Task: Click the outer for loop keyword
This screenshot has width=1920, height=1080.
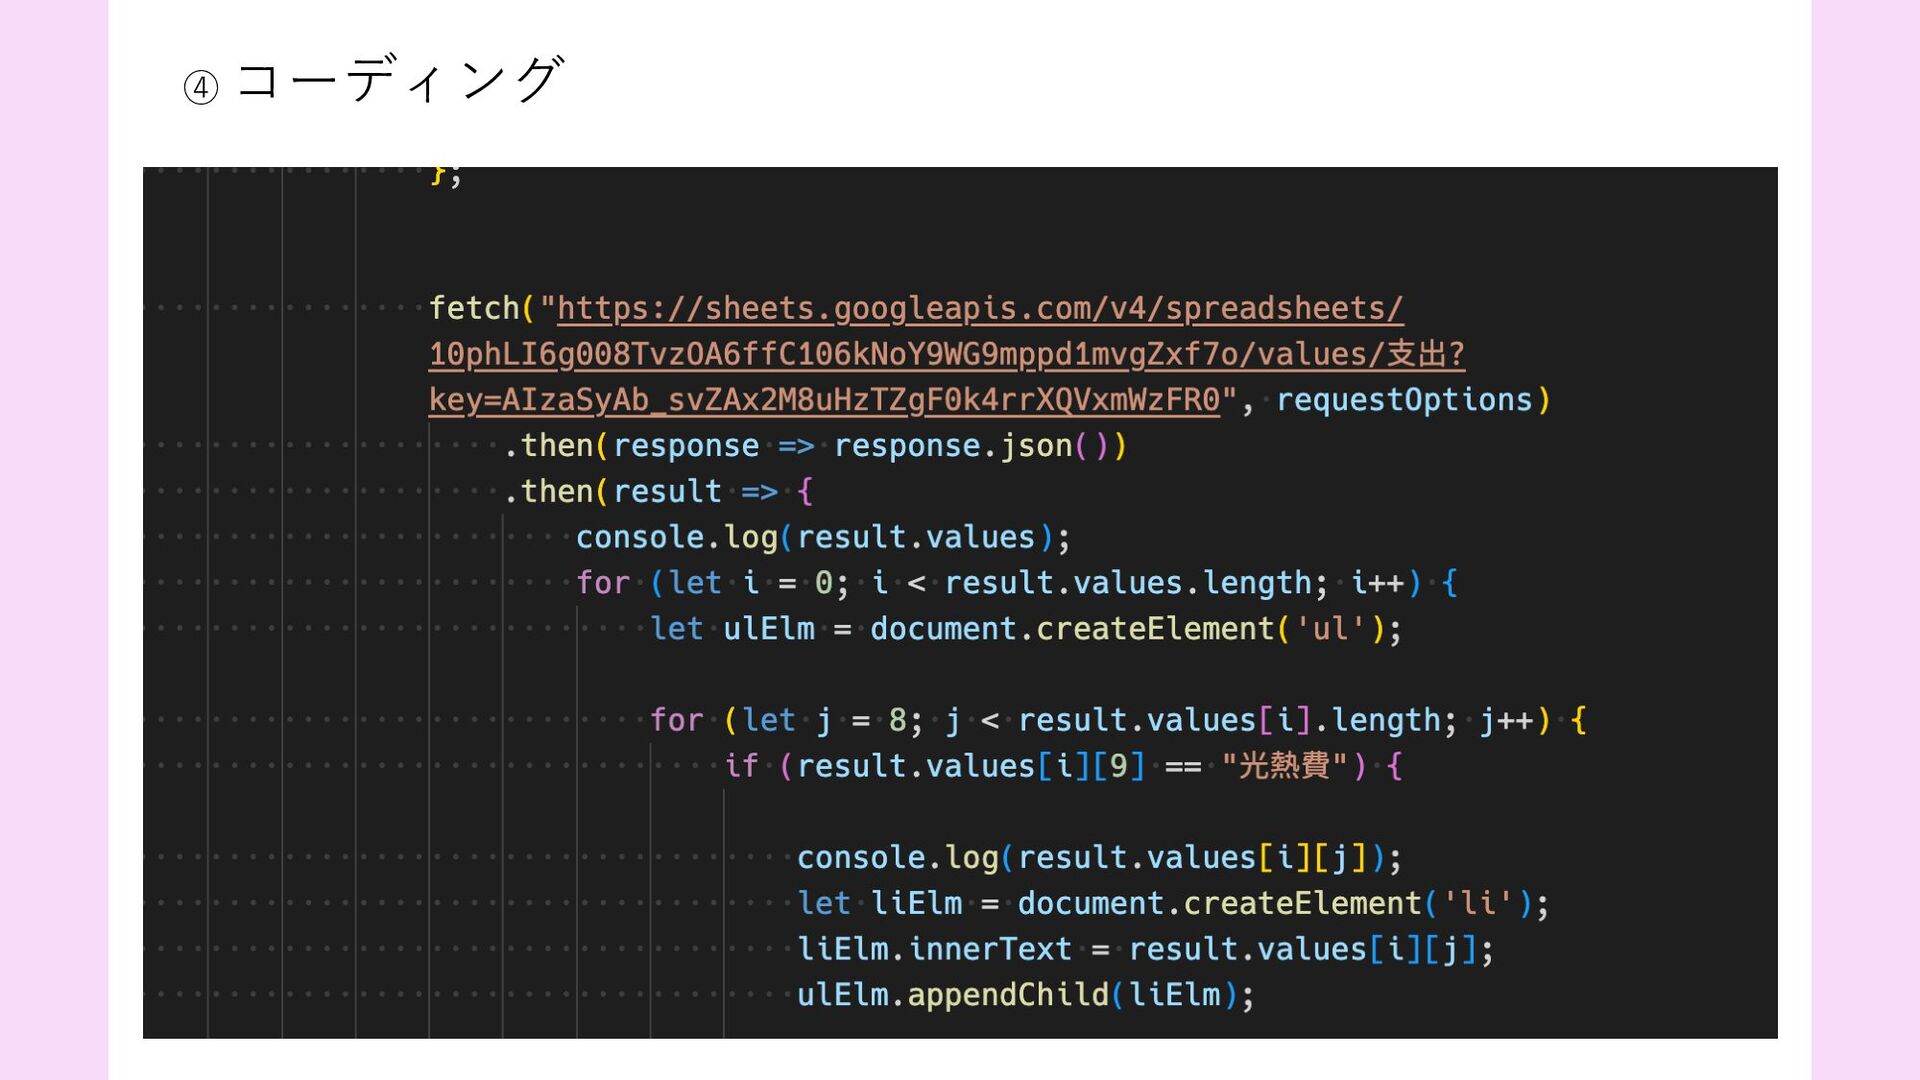Action: (x=603, y=583)
